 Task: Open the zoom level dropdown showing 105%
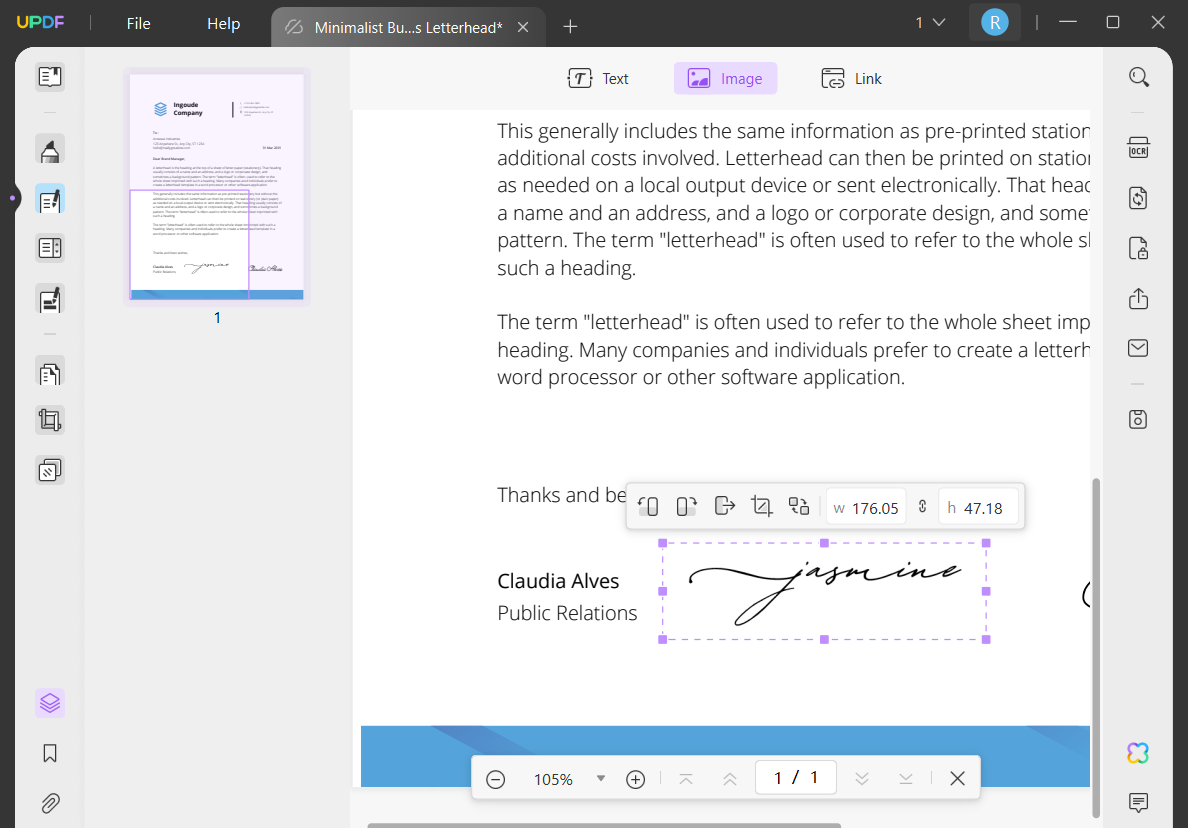pos(600,778)
